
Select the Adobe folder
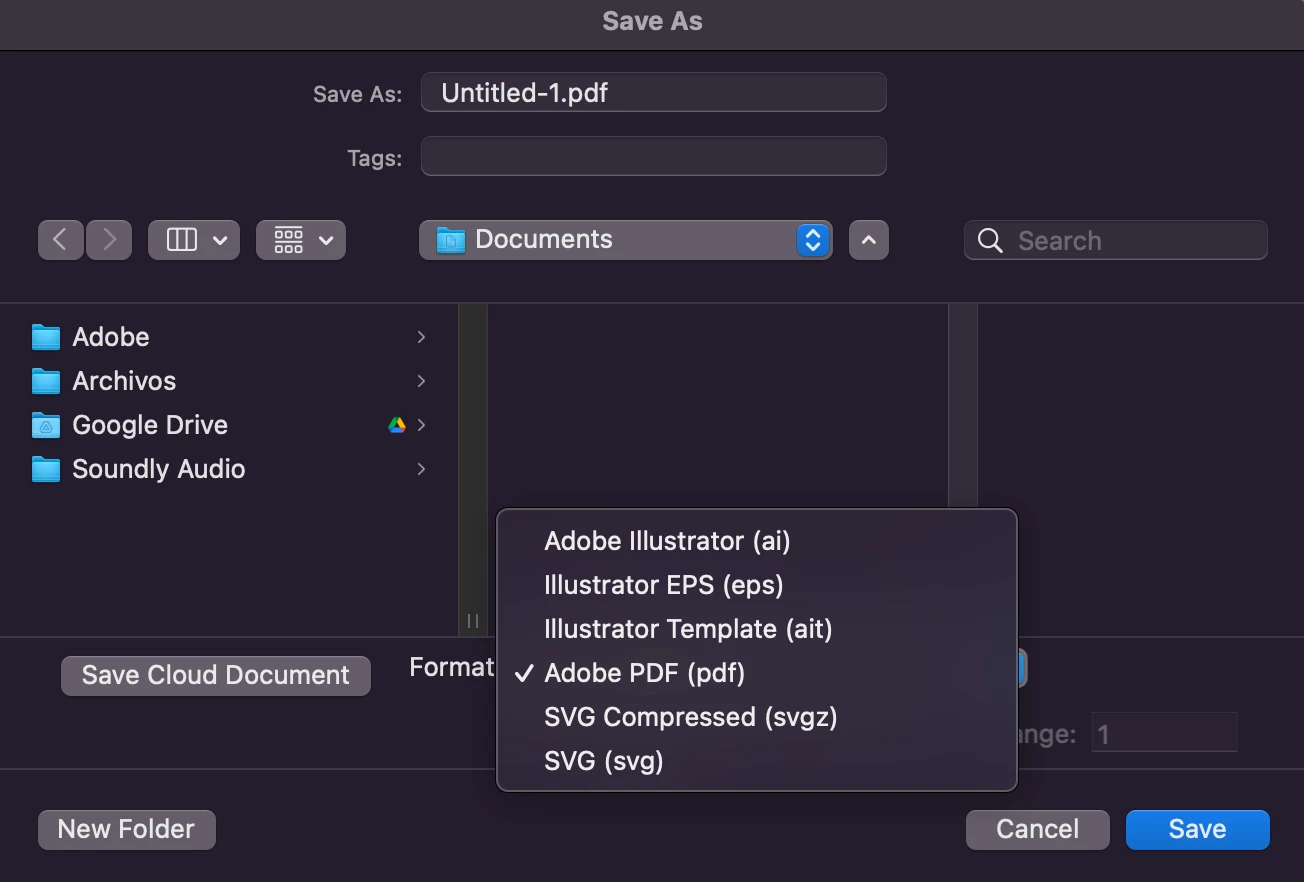click(x=229, y=337)
